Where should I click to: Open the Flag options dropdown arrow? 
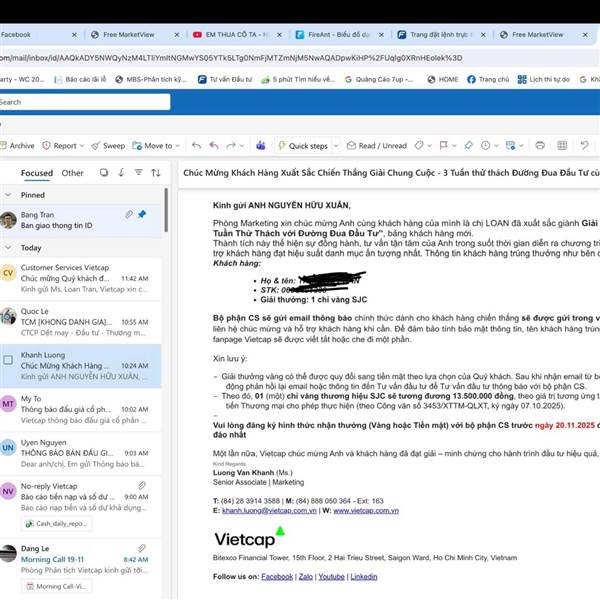coord(454,146)
